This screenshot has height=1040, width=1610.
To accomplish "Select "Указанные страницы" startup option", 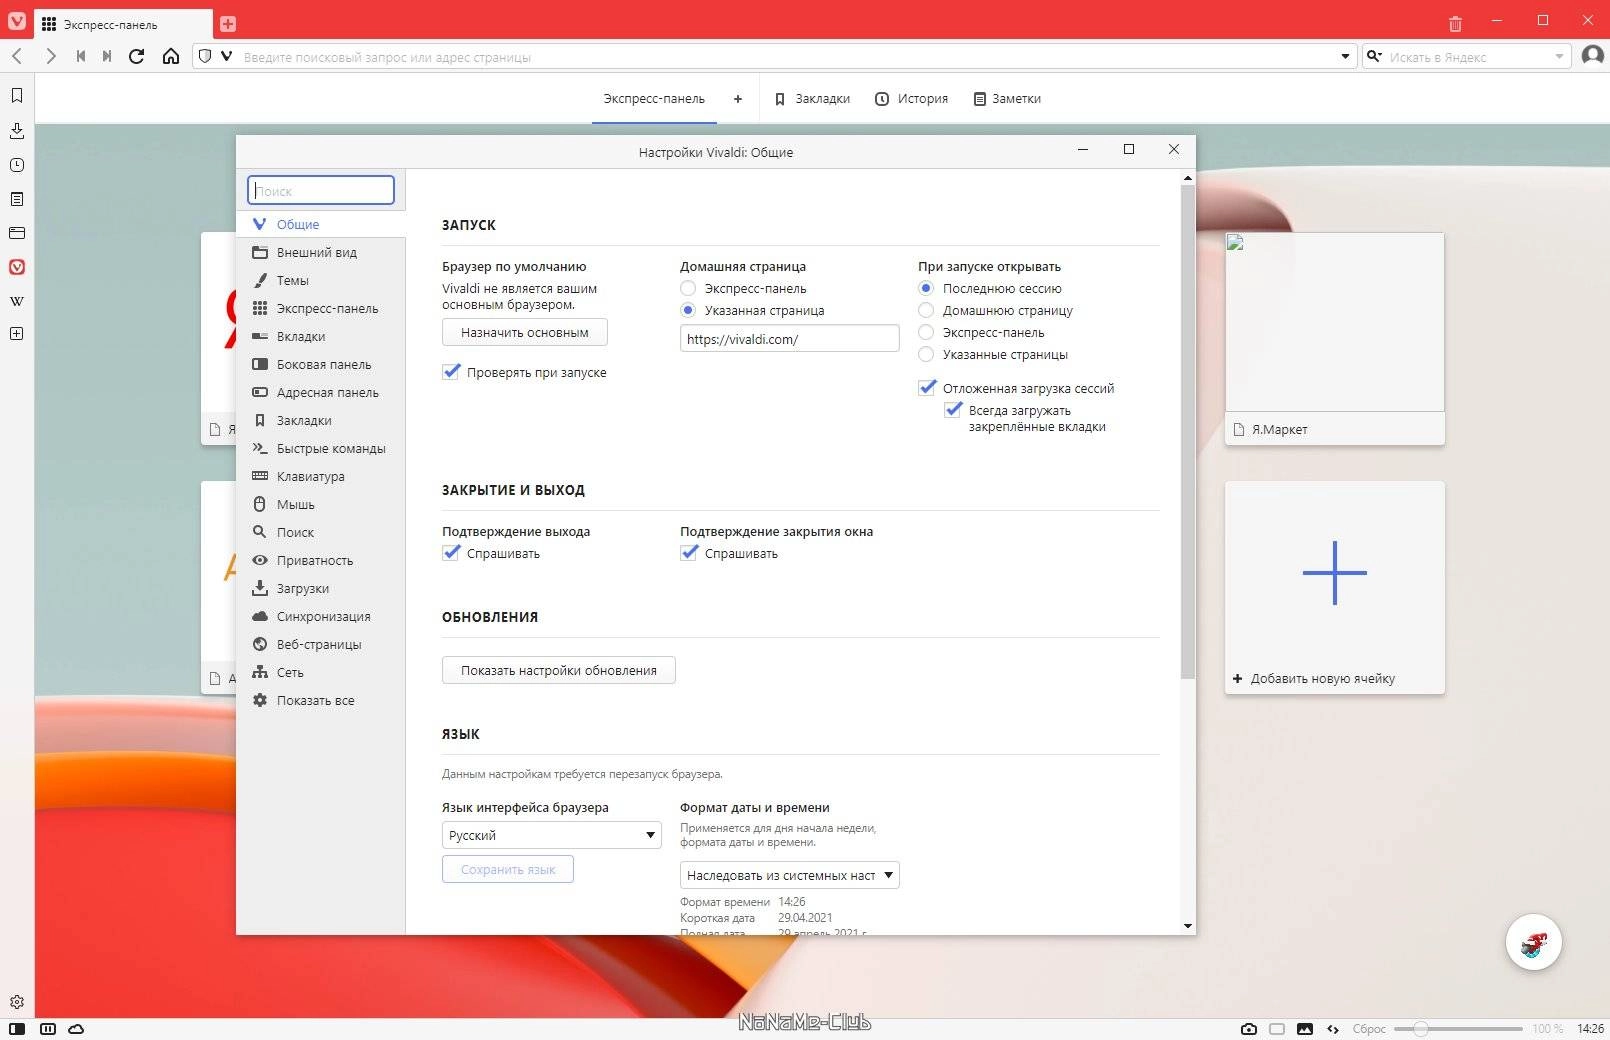I will 926,354.
